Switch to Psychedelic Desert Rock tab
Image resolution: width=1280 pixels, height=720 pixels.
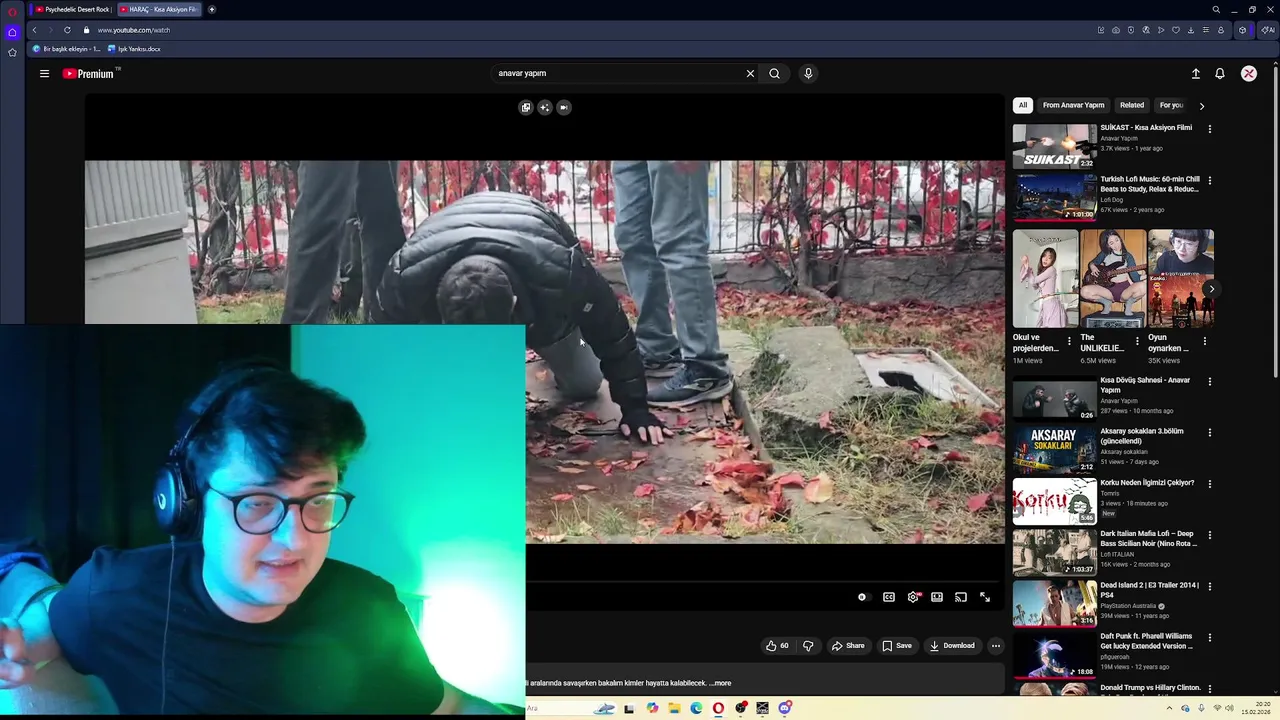pos(73,9)
